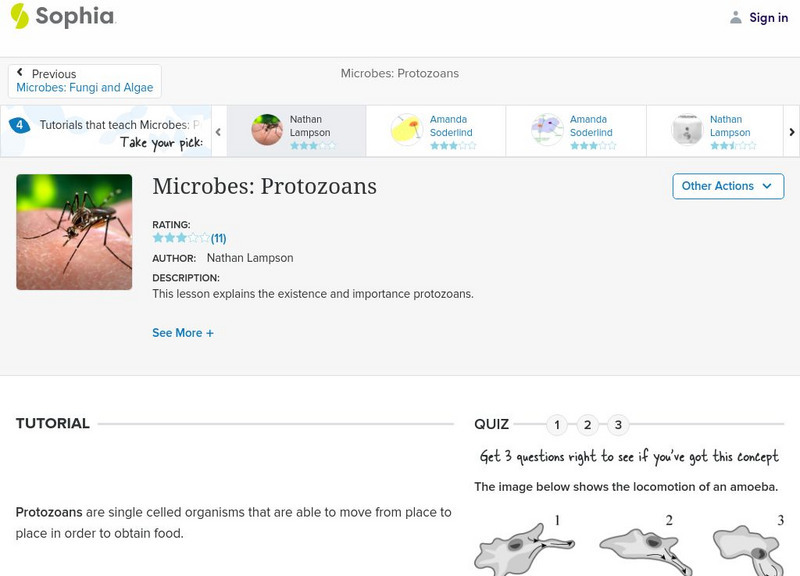Screen dimensions: 800x576
Task: Click the Sign in link
Action: 768,18
